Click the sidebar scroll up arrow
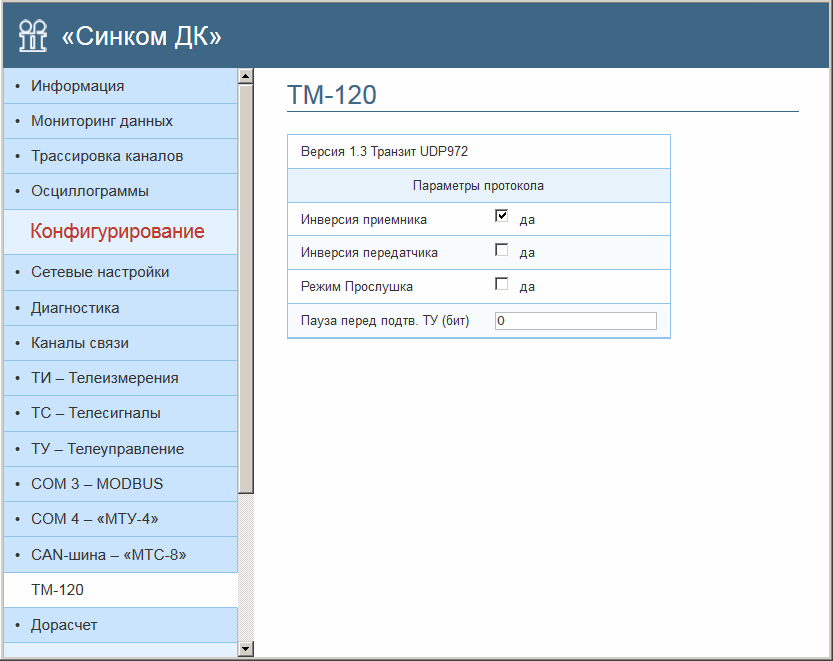Viewport: 833px width, 661px height. pyautogui.click(x=245, y=76)
